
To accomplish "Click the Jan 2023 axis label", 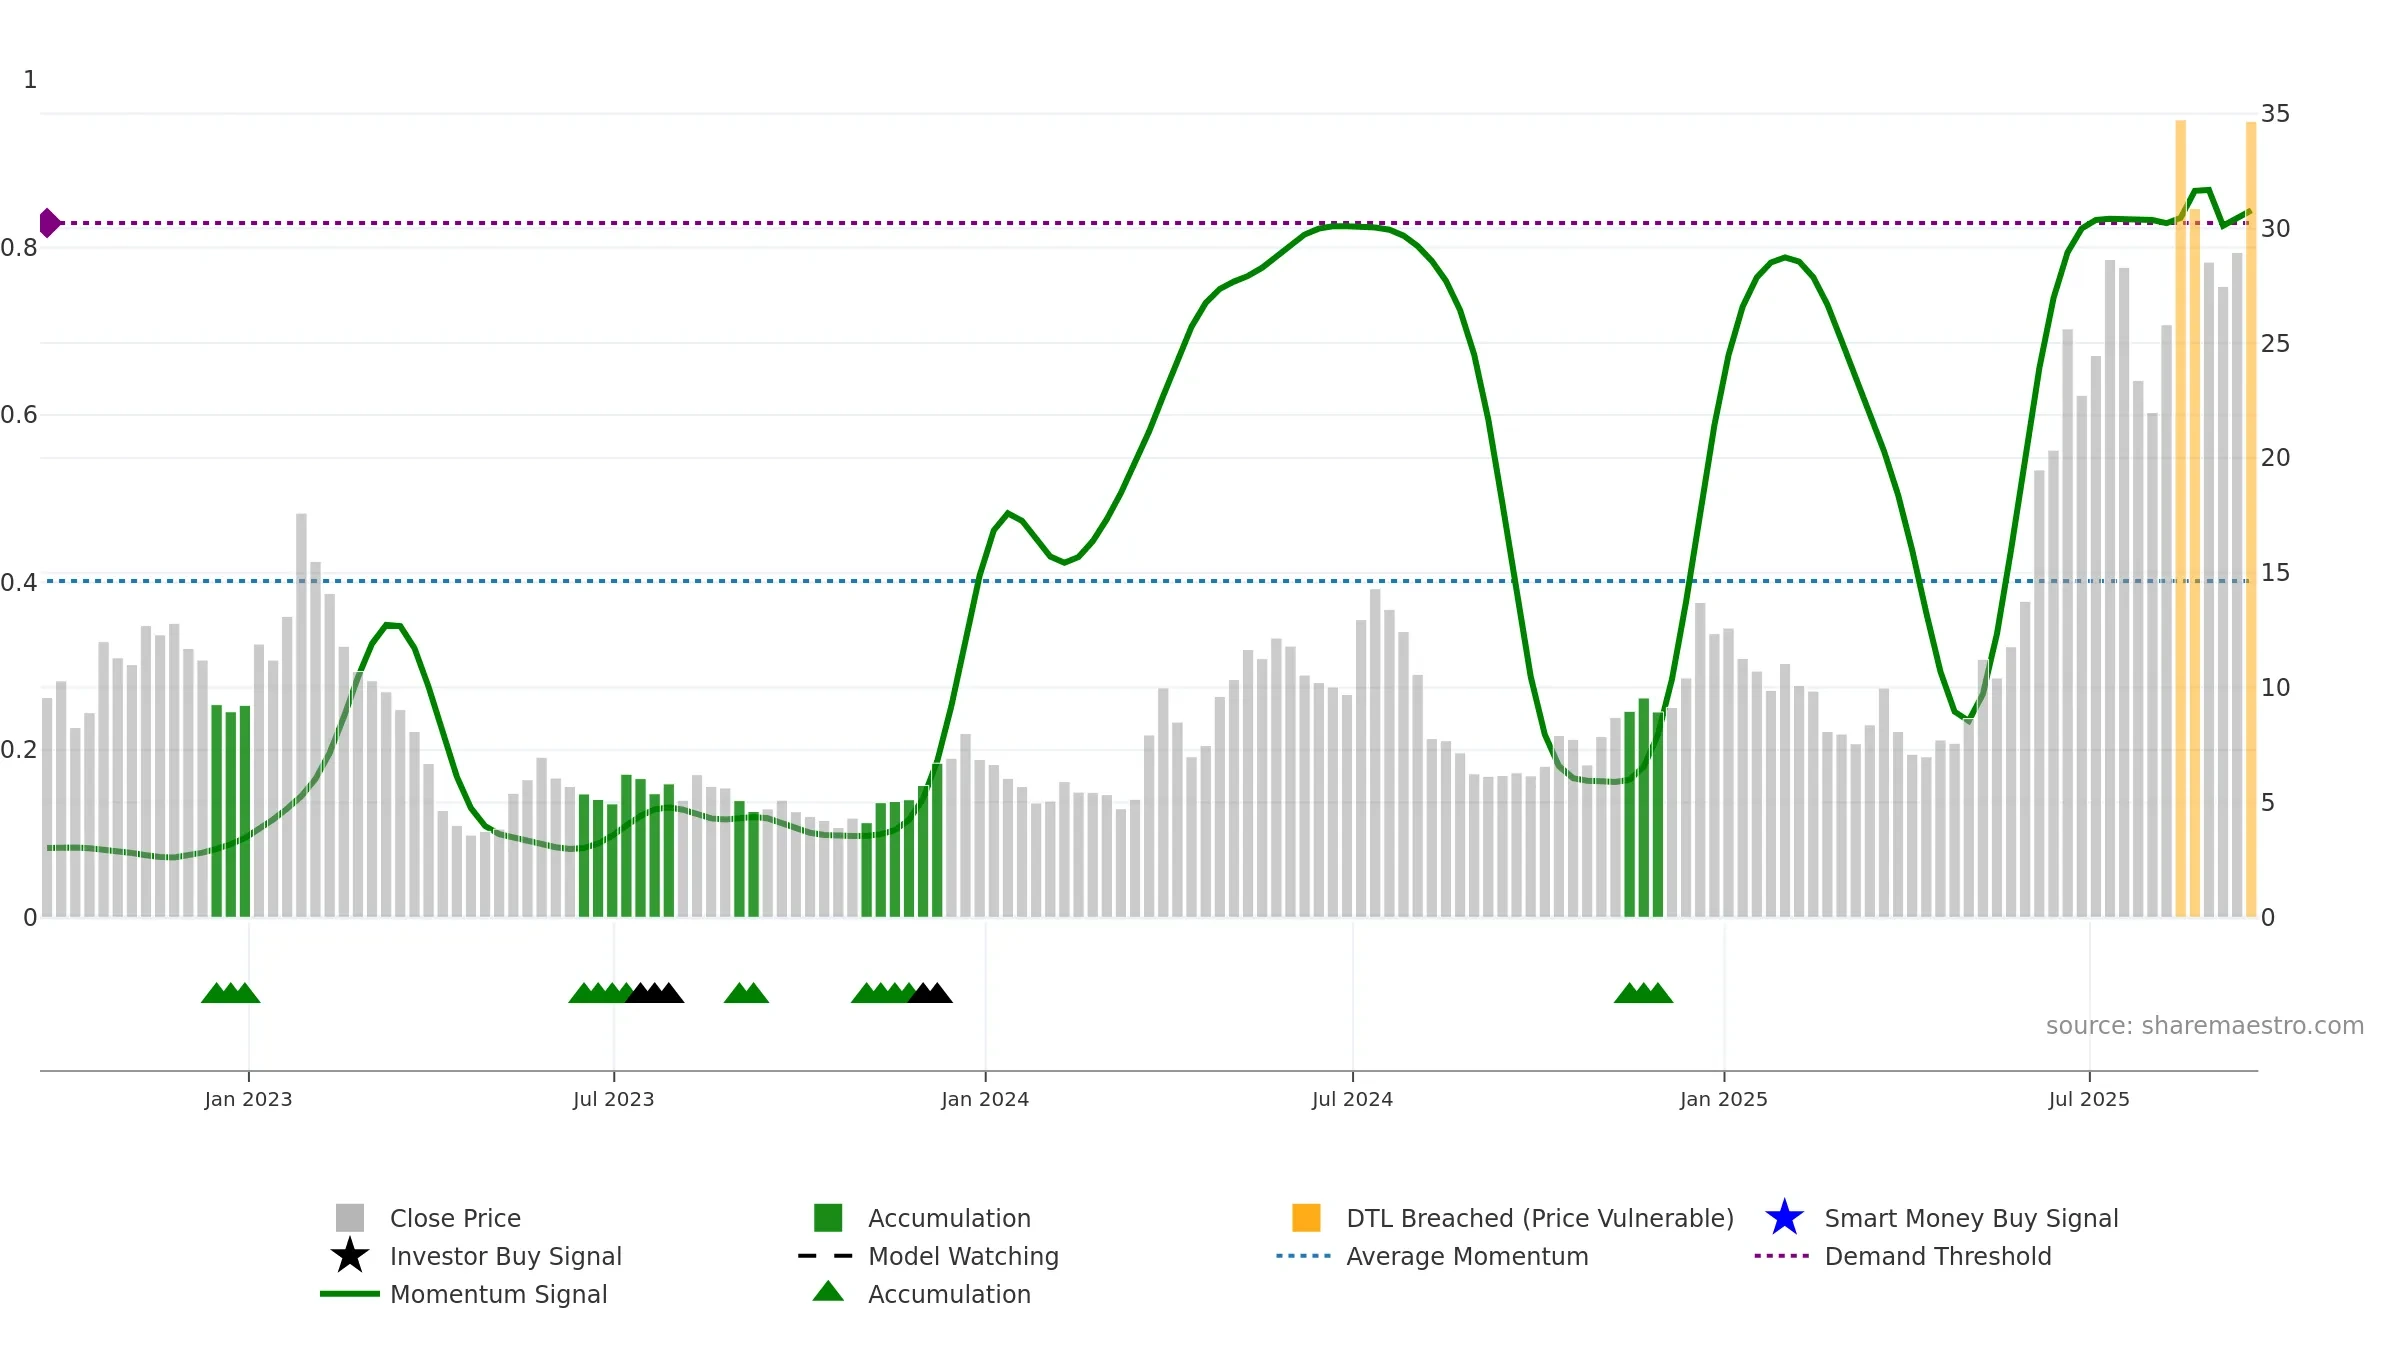I will point(248,1100).
